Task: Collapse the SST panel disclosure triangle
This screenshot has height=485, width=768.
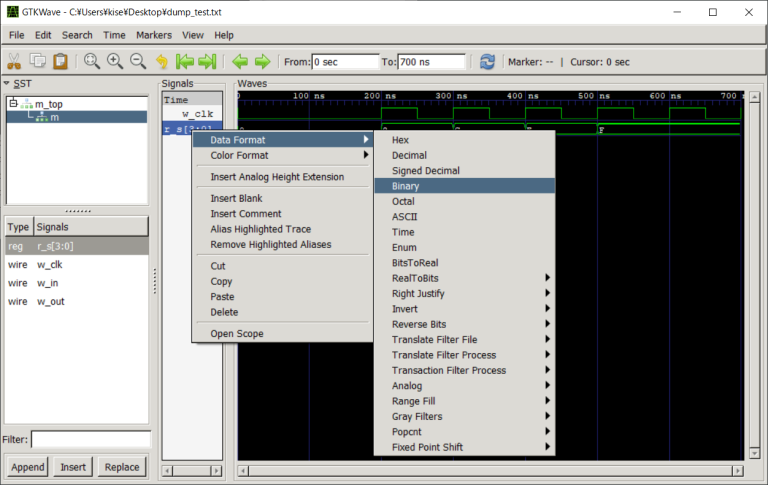Action: [6, 83]
